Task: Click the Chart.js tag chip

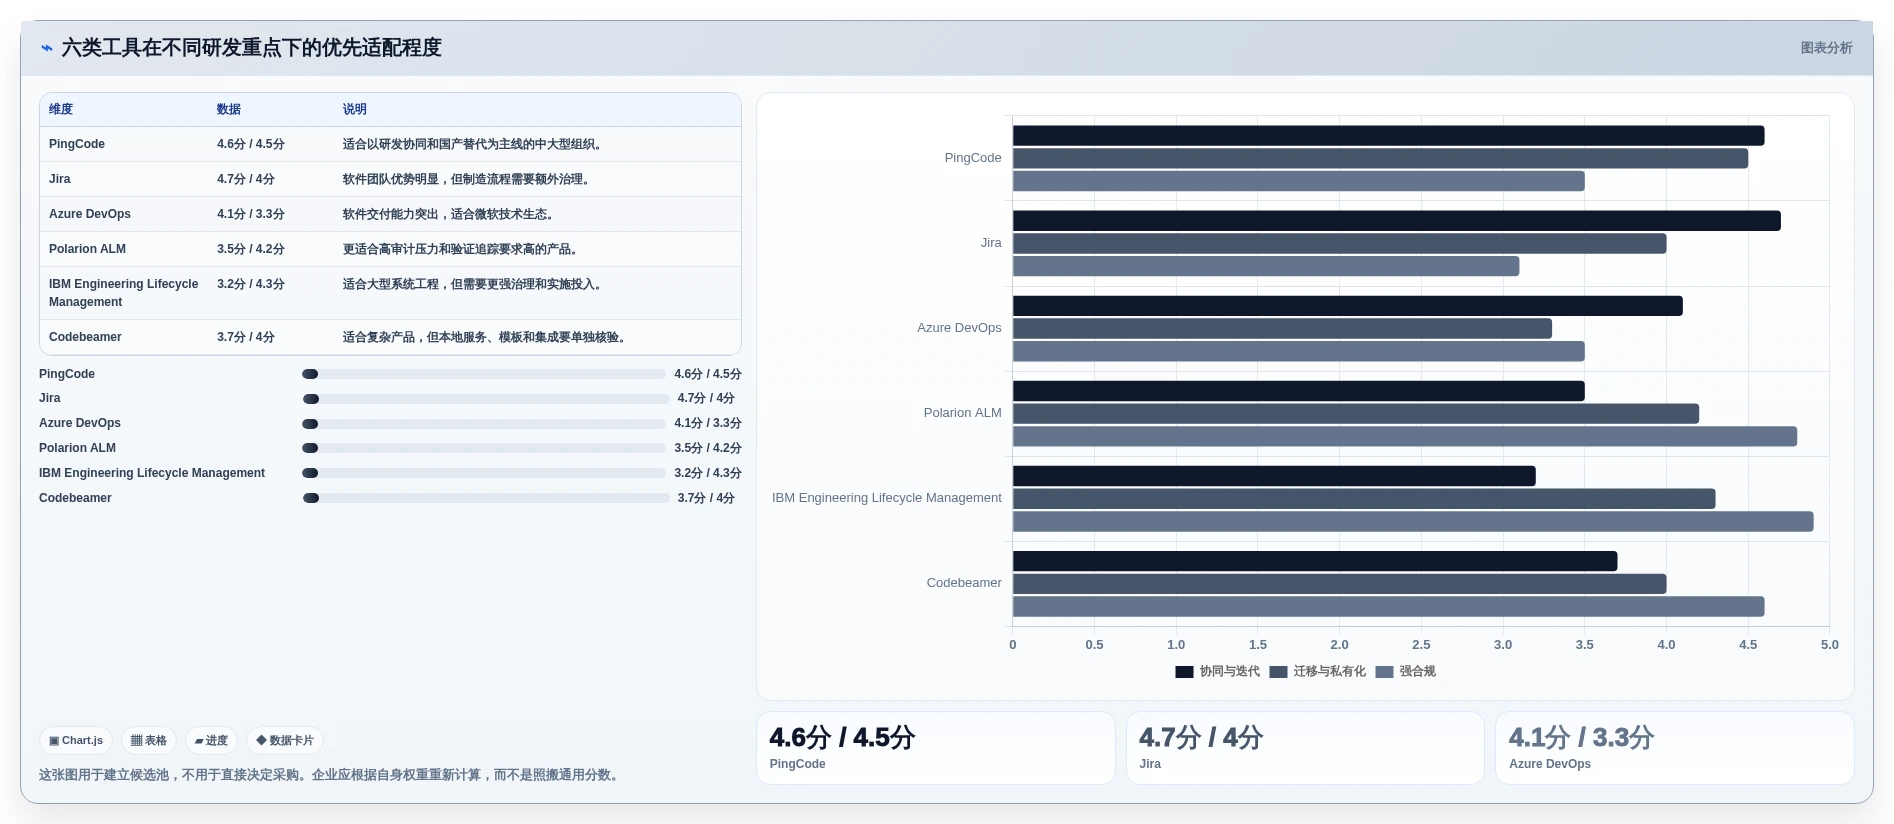Action: point(76,741)
